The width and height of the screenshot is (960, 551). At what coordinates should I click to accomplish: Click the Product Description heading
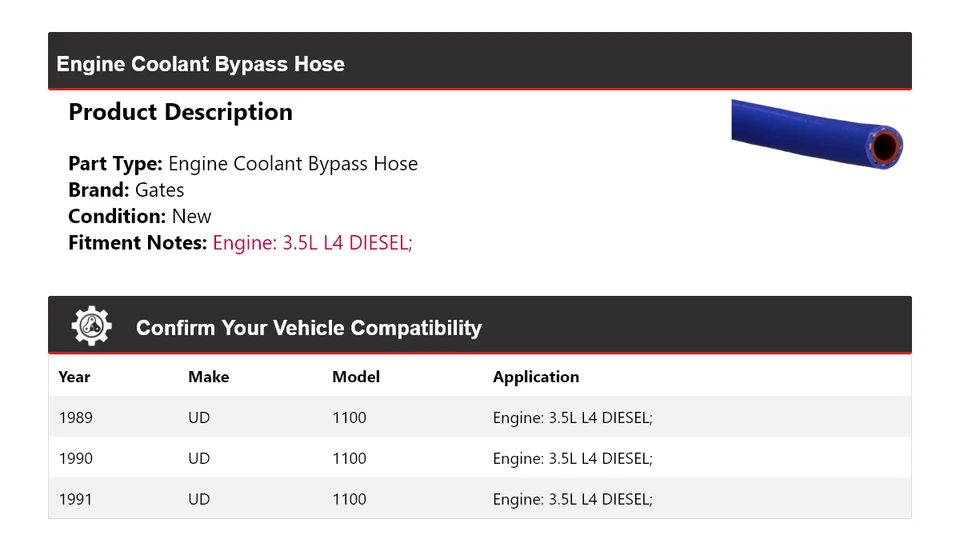[x=180, y=112]
